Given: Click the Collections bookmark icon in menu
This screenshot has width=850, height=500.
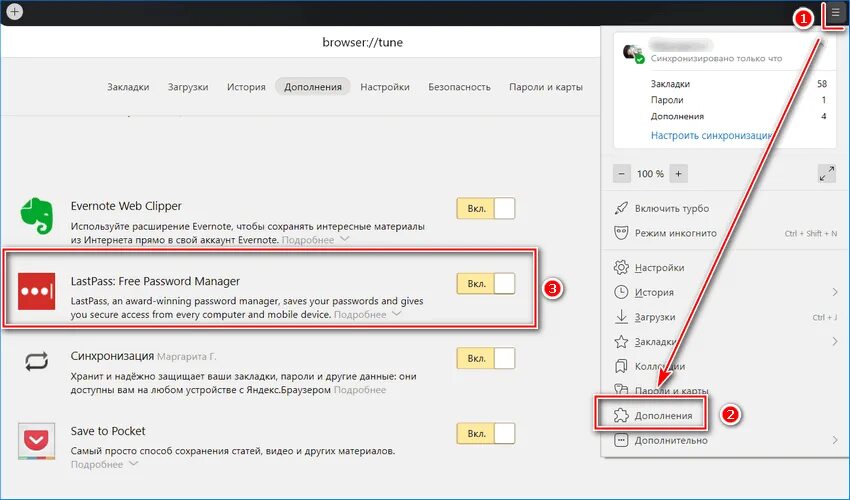Looking at the screenshot, I should coord(621,367).
